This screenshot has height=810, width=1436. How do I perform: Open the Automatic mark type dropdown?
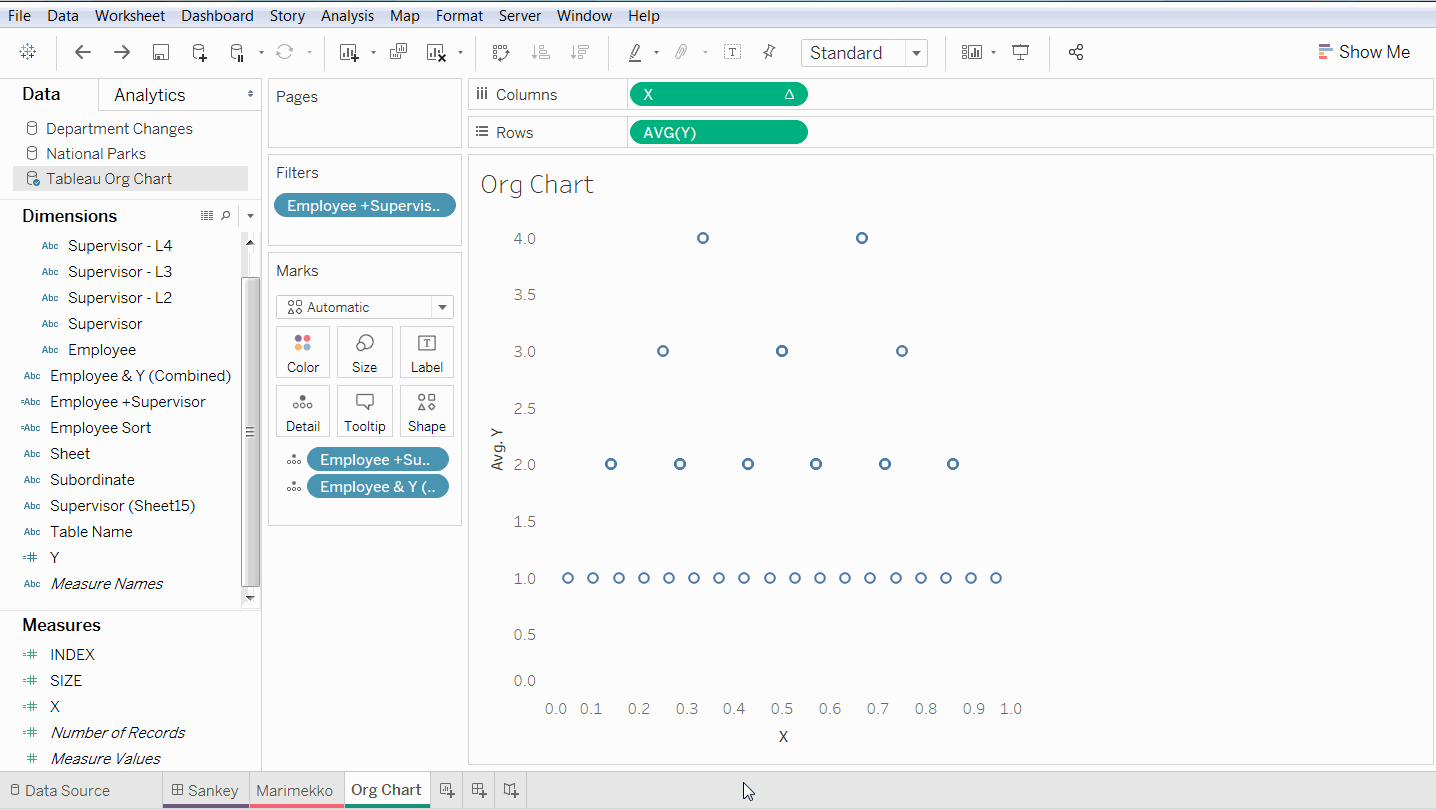(x=441, y=307)
